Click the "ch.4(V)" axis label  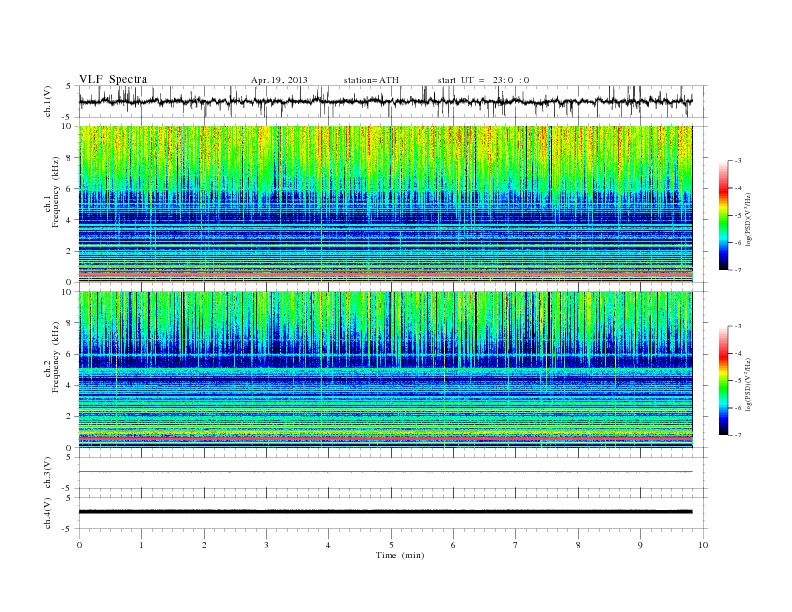coord(47,513)
